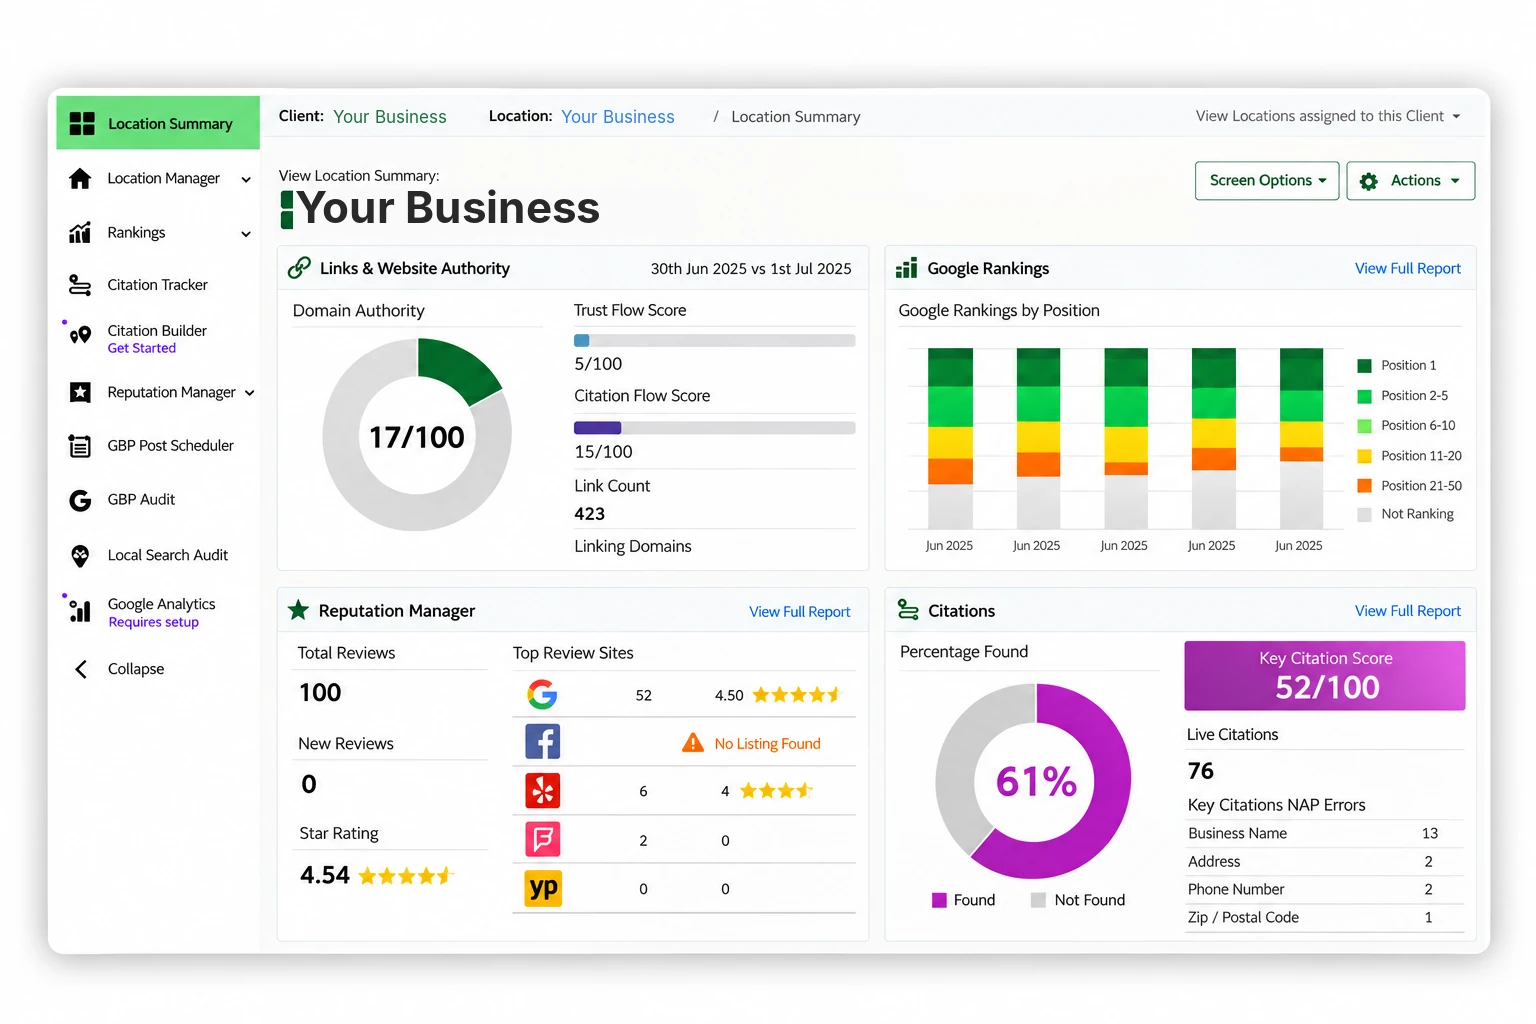Click the Get Started link under Citation Builder
1536x1024 pixels.
[x=142, y=348]
